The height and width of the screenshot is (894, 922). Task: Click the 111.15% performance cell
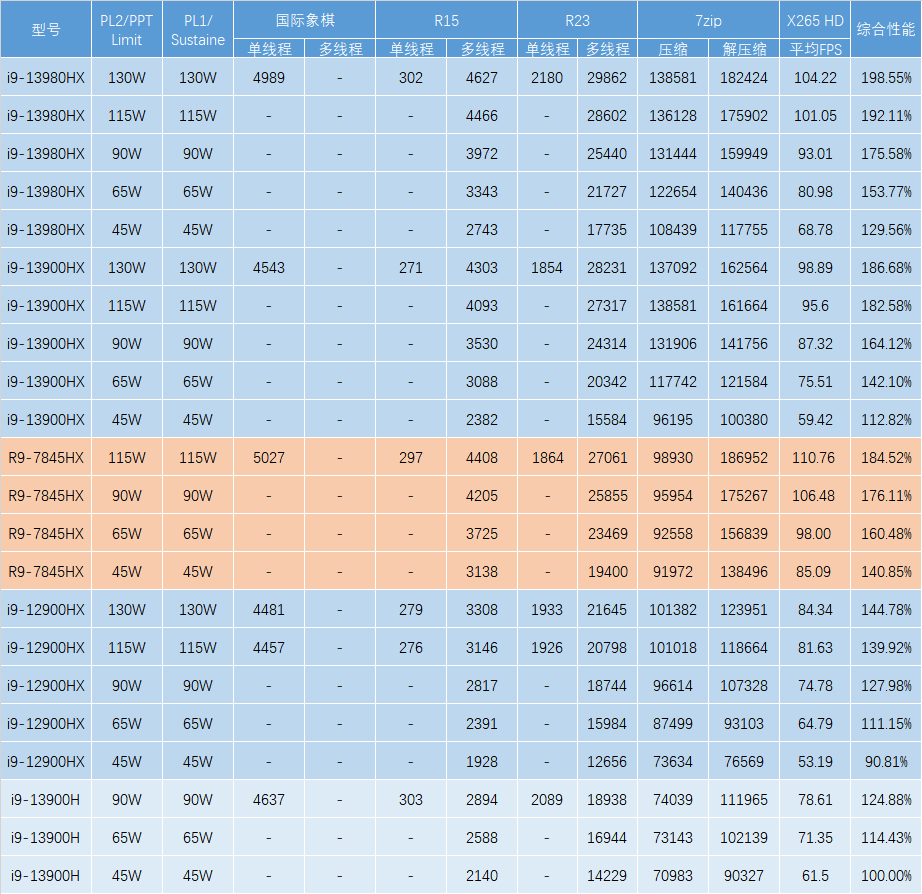click(x=886, y=723)
